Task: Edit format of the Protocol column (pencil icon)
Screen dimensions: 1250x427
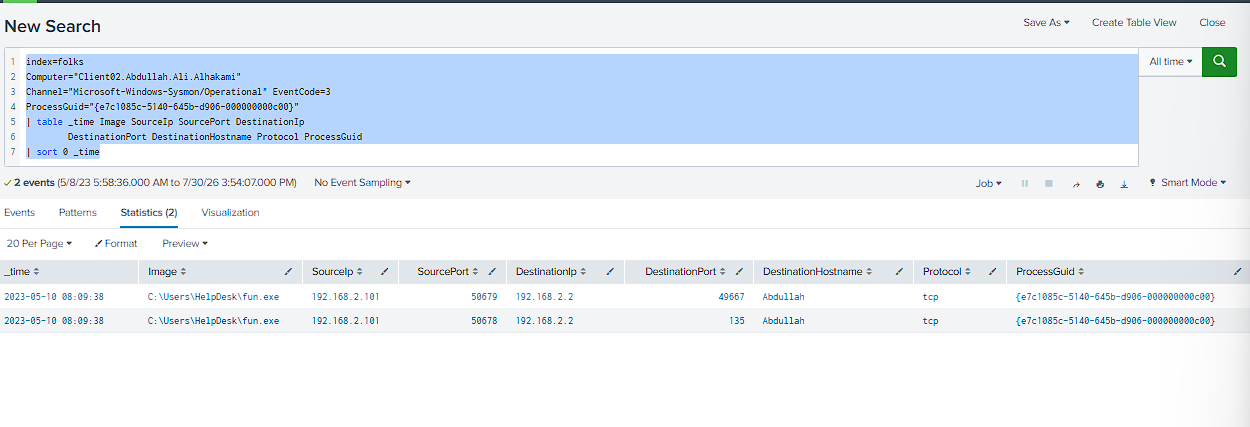Action: [992, 271]
